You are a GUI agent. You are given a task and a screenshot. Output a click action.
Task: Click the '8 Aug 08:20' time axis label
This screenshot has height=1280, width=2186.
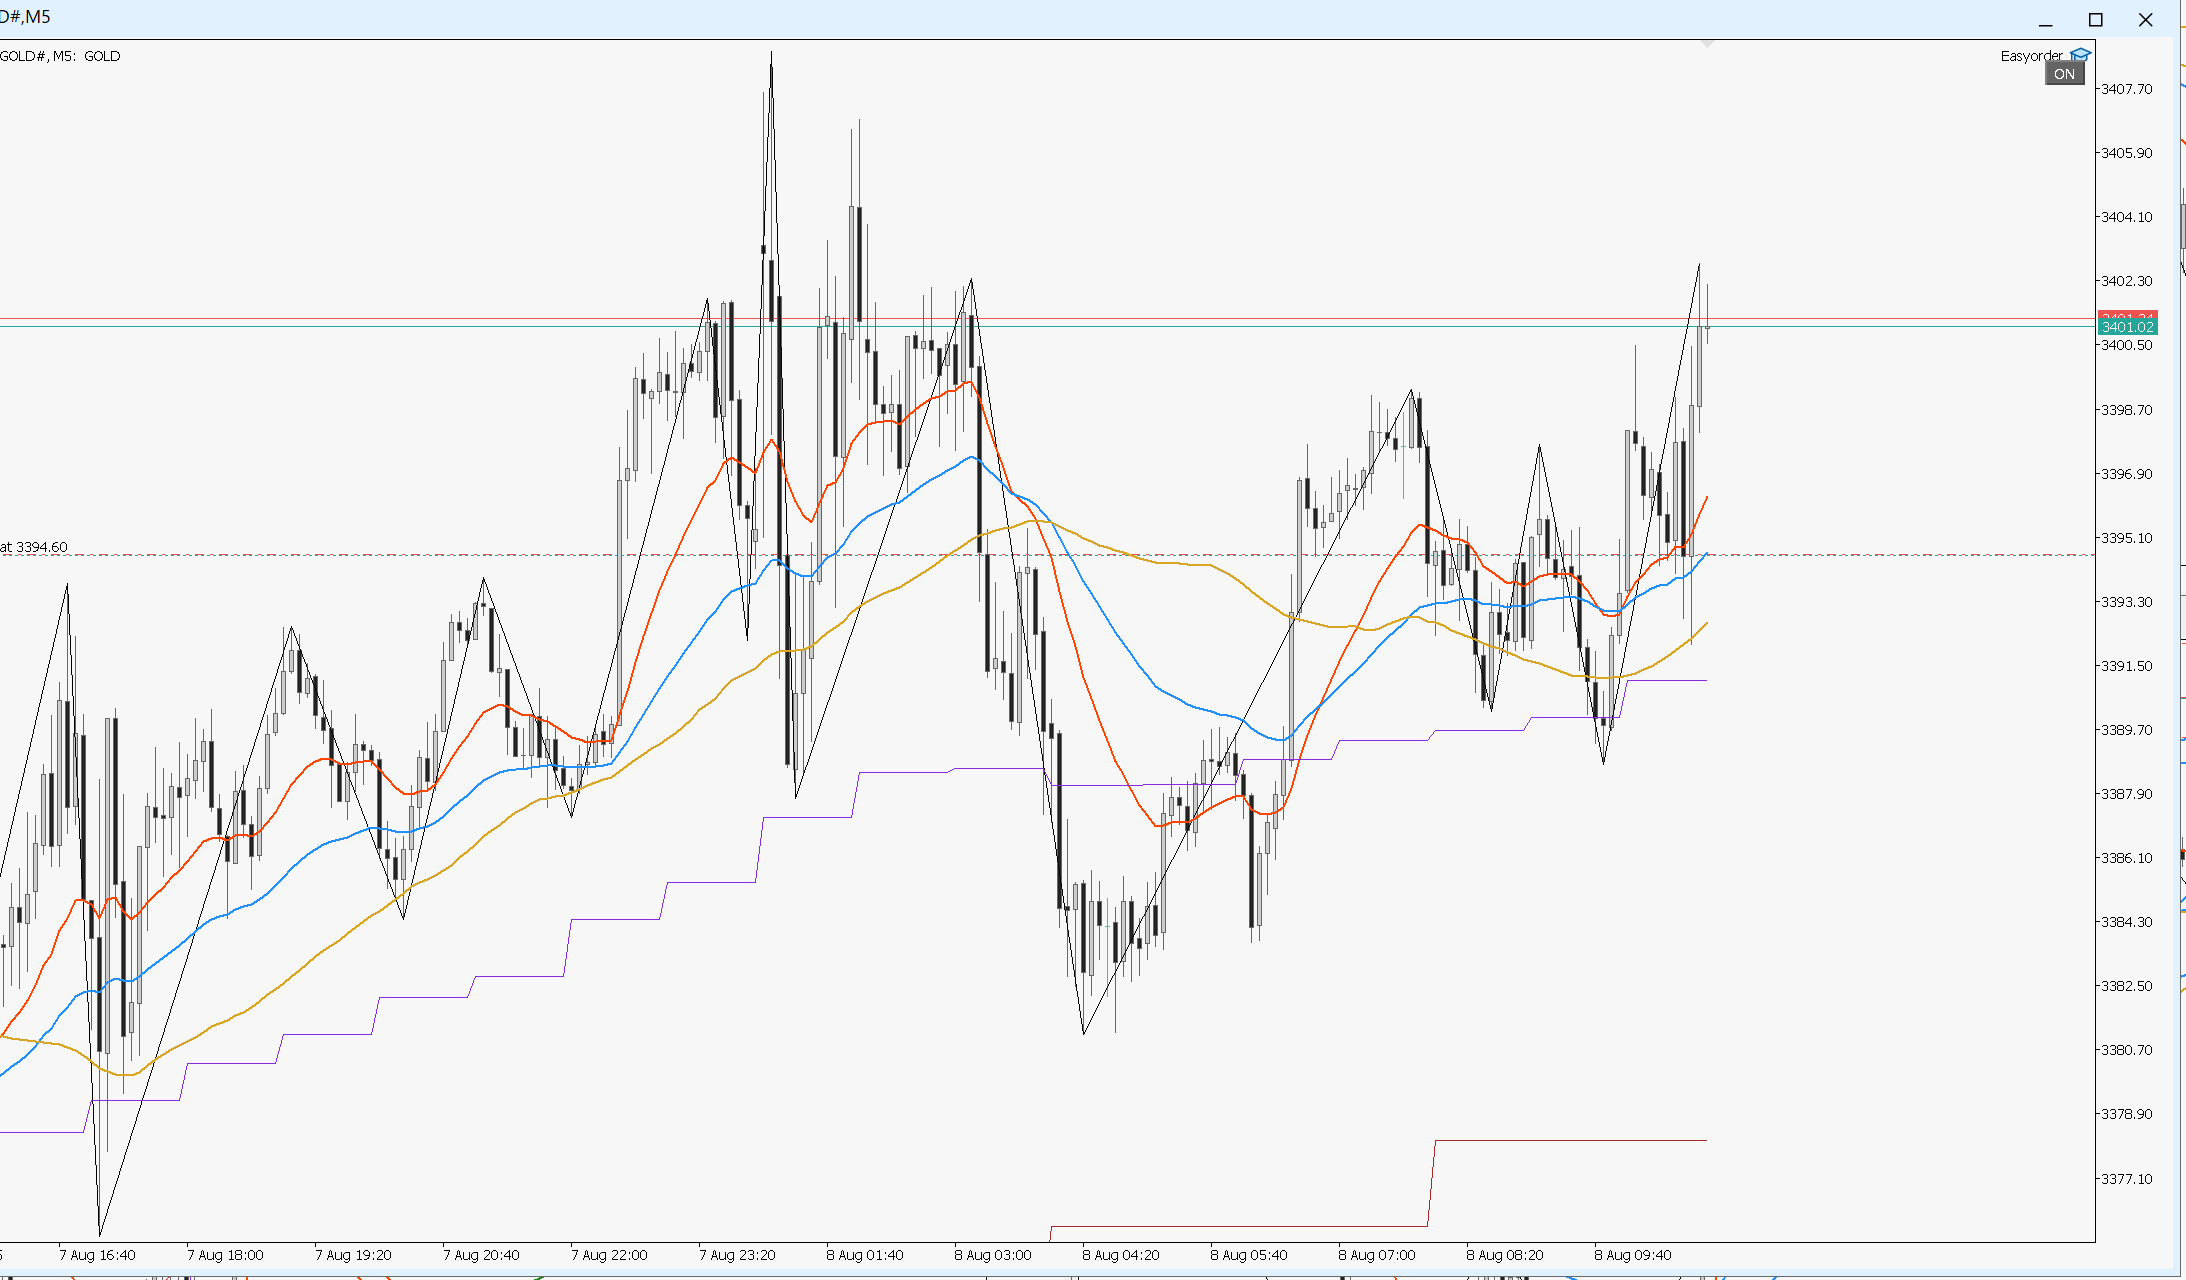tap(1505, 1255)
